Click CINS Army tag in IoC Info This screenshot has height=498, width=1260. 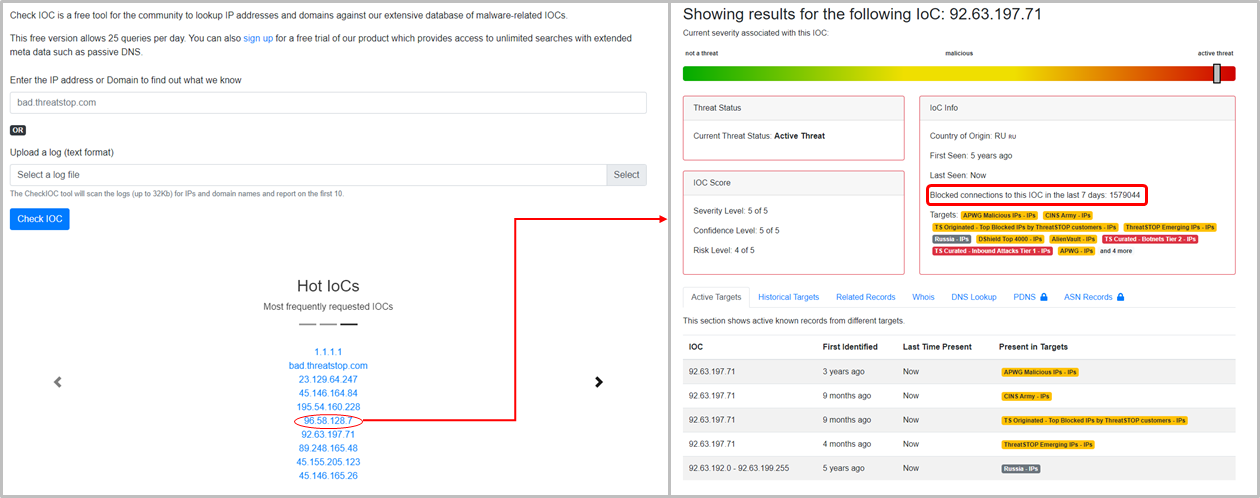click(1068, 215)
